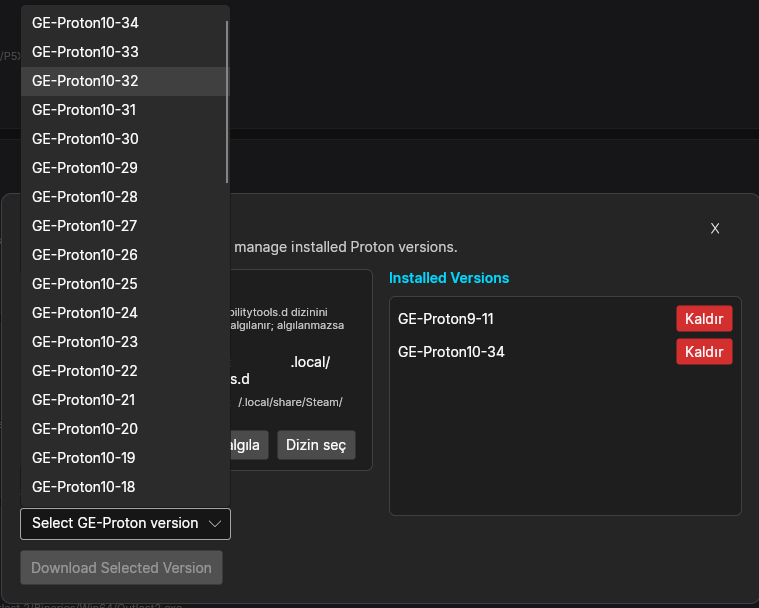Collapse the Select GE-Proton version chevron
This screenshot has width=759, height=608.
214,524
